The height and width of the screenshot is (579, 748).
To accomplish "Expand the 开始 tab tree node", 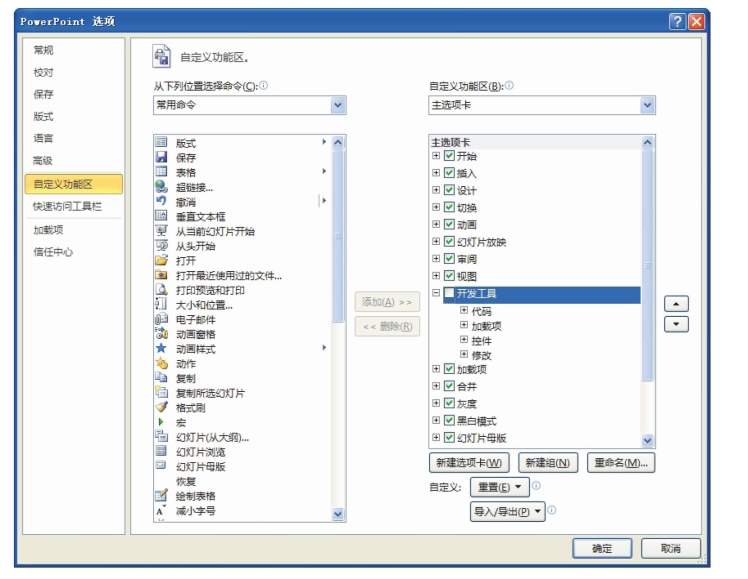I will (436, 155).
